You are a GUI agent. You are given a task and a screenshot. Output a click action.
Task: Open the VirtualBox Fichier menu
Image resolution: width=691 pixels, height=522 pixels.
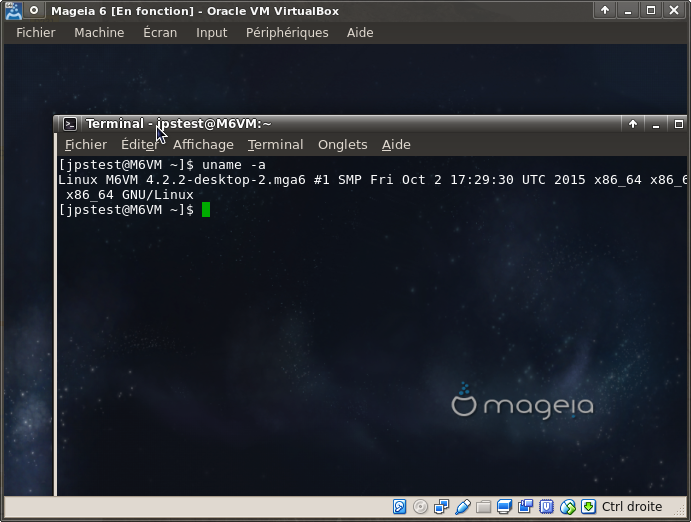[x=36, y=33]
